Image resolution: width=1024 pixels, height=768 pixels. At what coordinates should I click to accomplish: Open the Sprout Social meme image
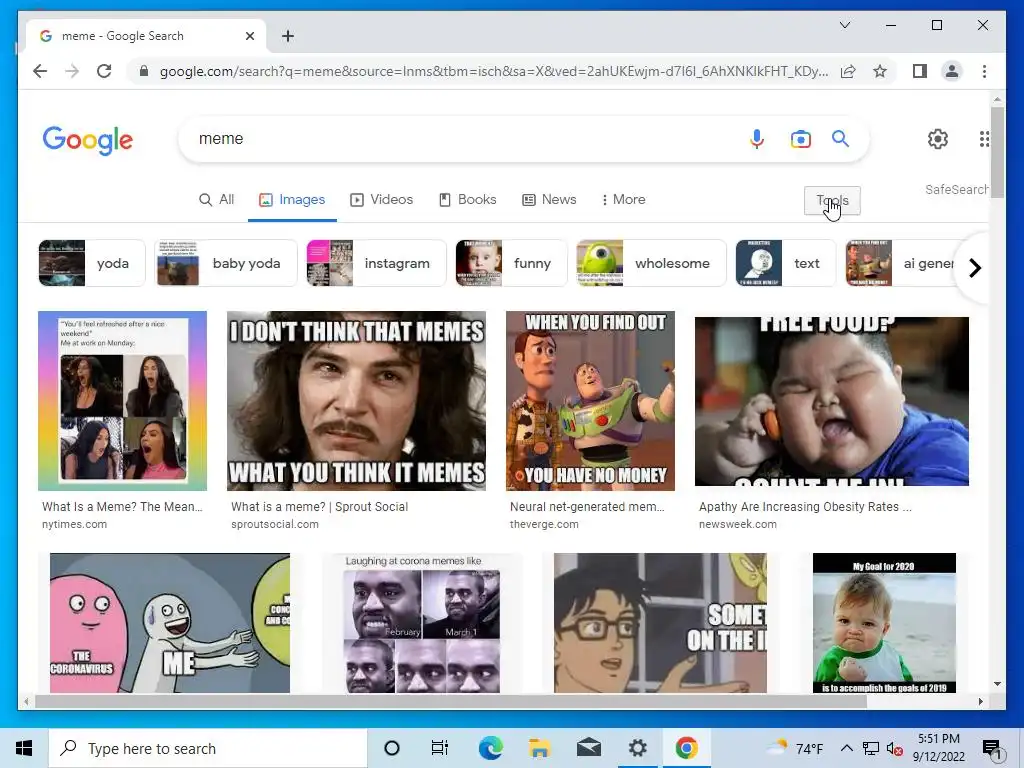(x=356, y=401)
